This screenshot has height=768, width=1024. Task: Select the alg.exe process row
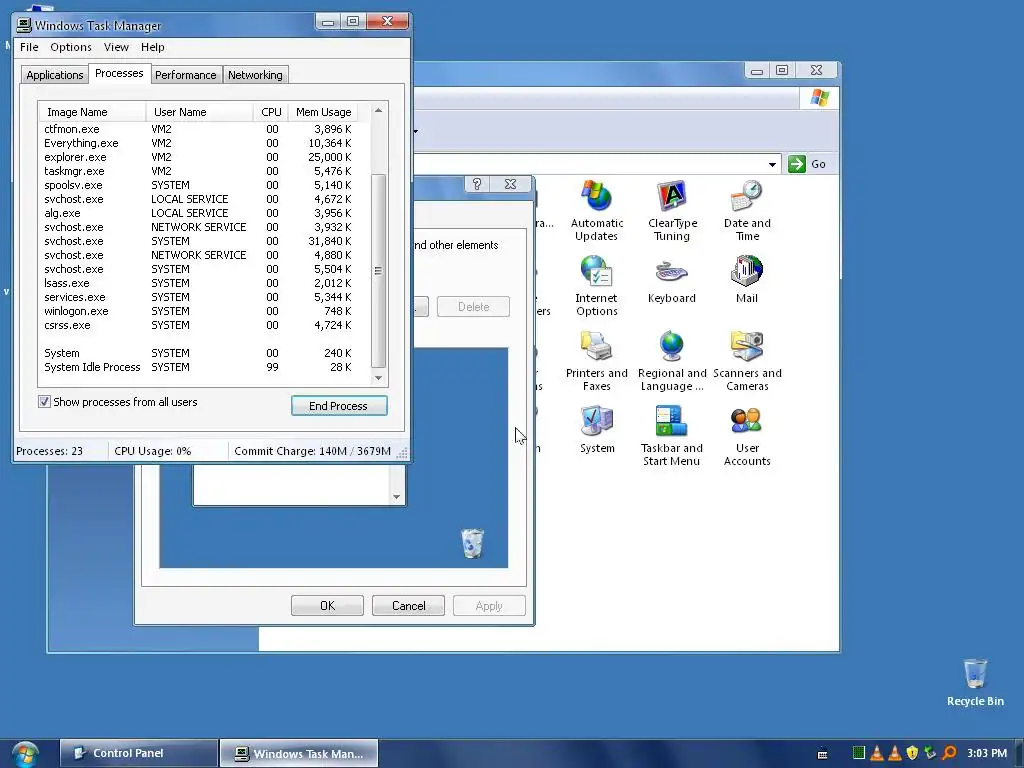point(198,214)
